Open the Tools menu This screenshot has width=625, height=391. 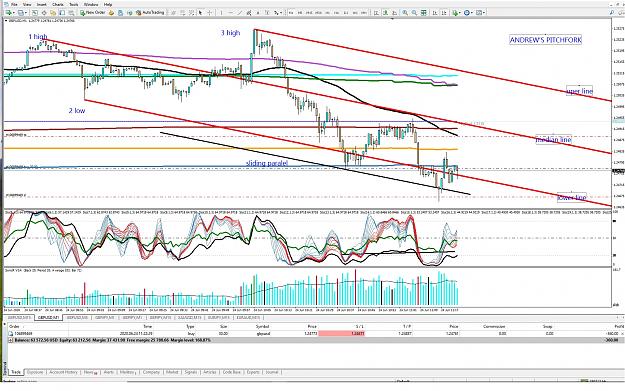[x=74, y=4]
